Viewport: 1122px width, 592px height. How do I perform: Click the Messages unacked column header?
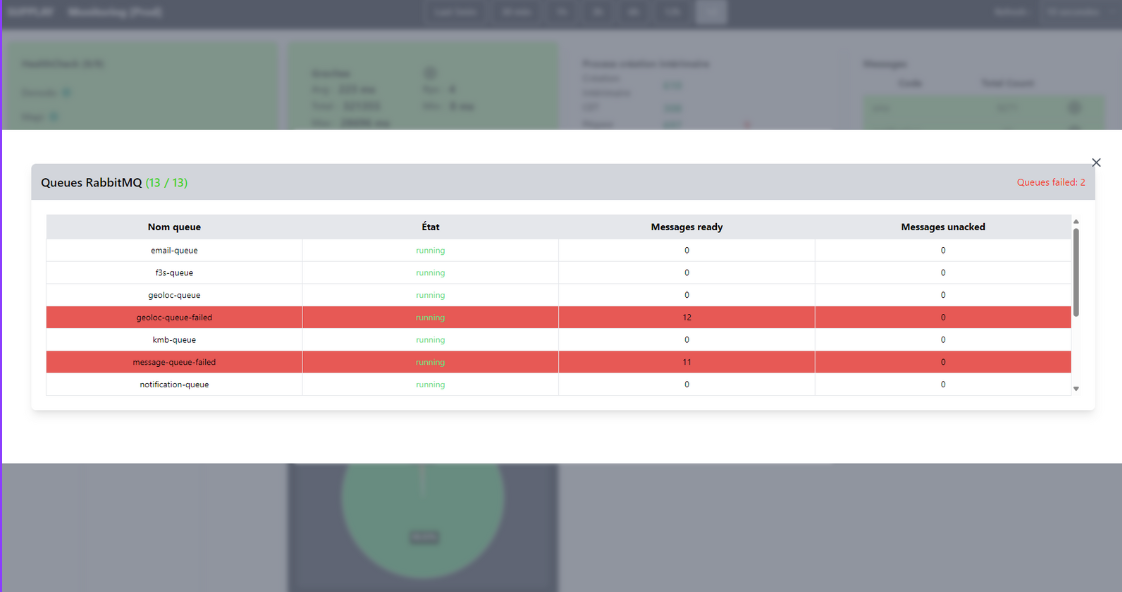point(942,227)
